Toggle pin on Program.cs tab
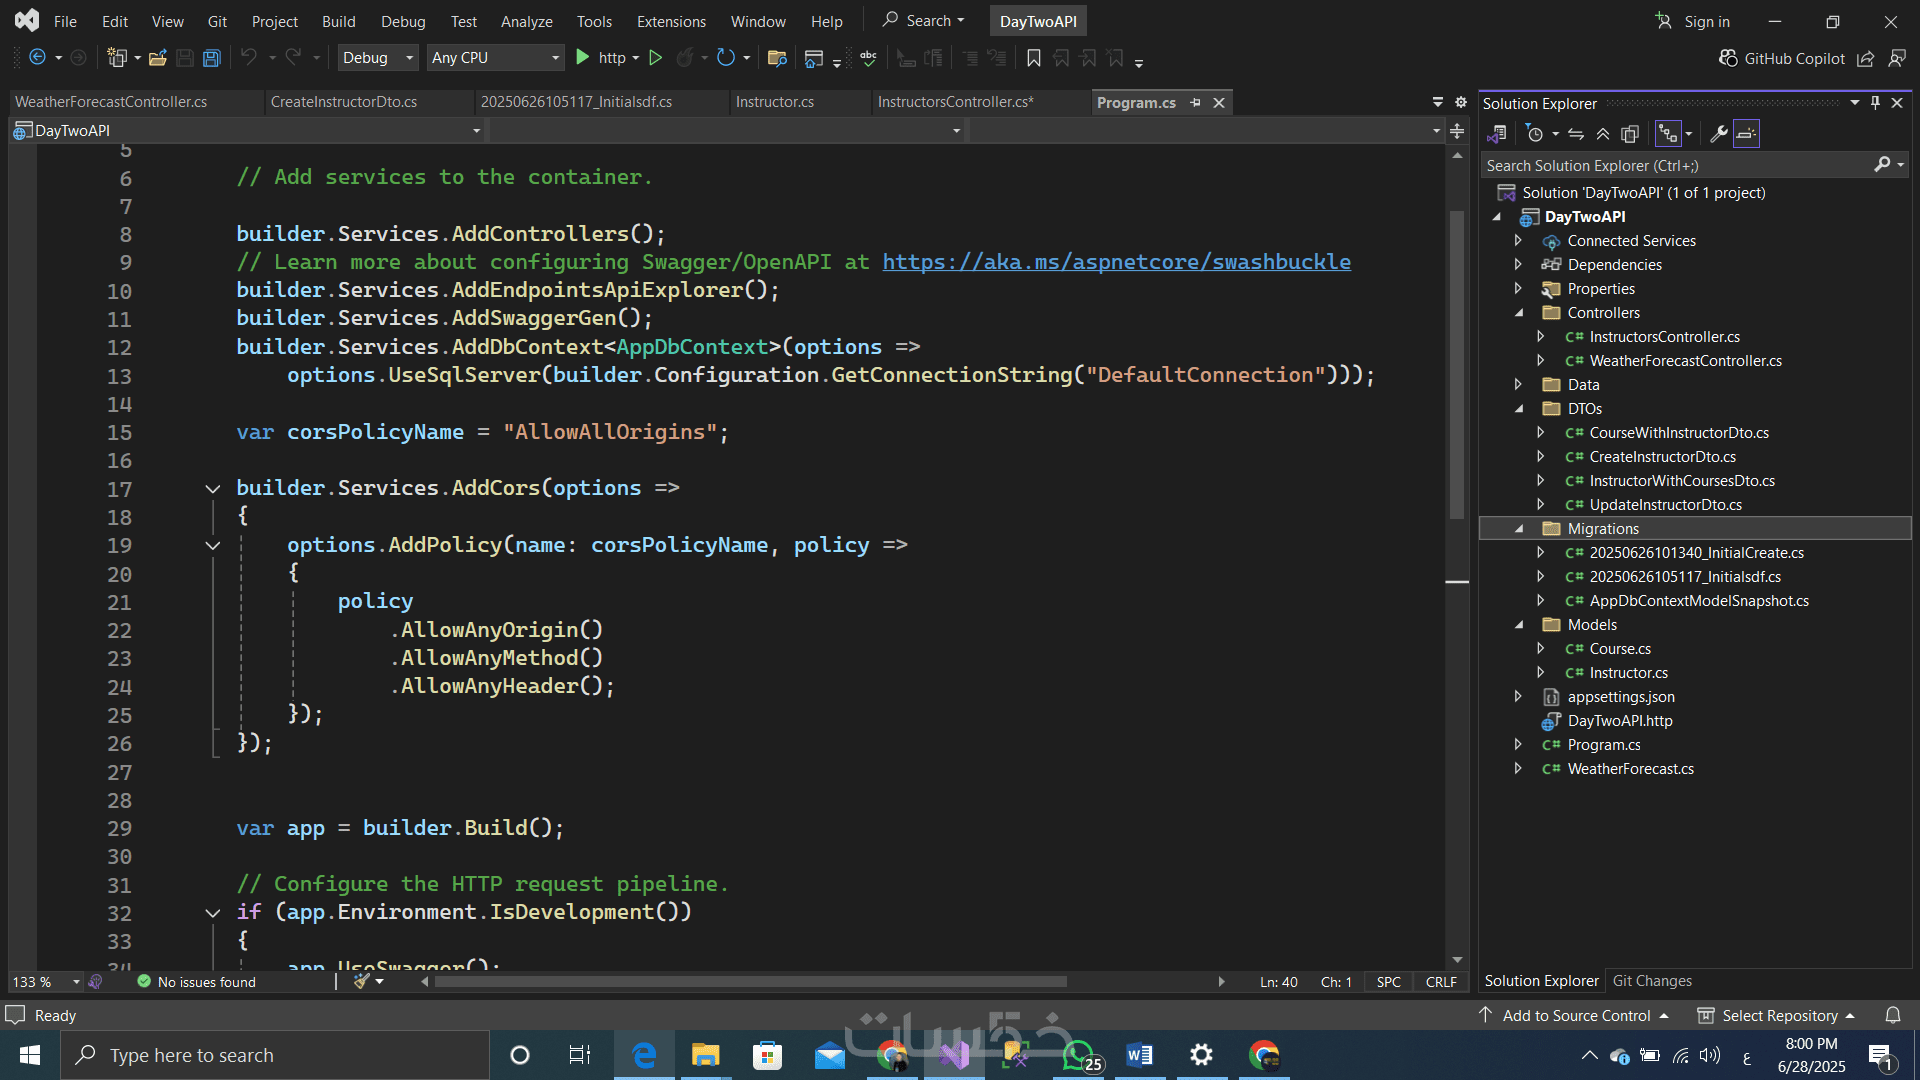 [x=1196, y=103]
